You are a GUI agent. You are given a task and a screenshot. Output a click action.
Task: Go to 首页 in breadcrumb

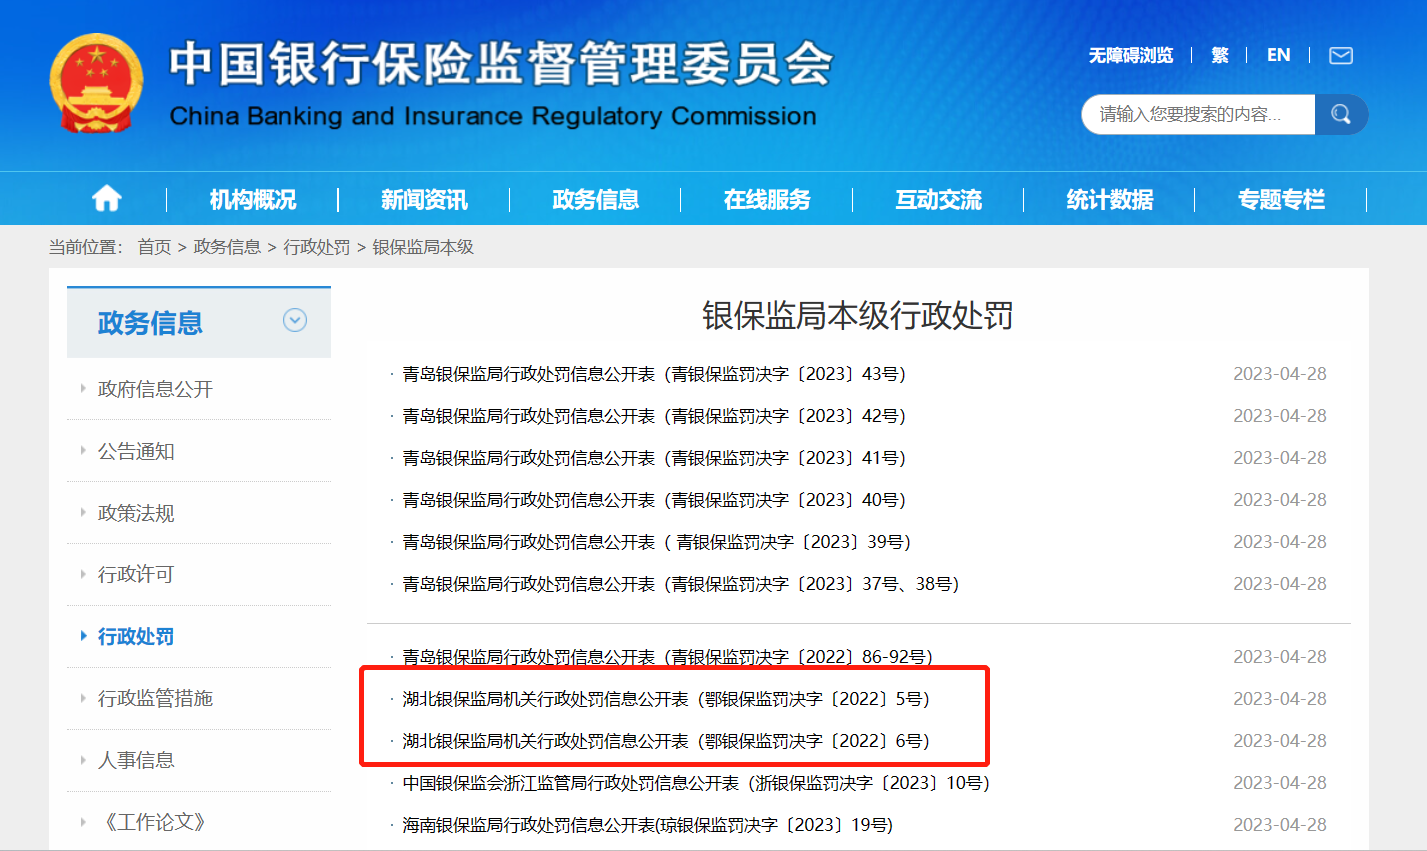(155, 247)
